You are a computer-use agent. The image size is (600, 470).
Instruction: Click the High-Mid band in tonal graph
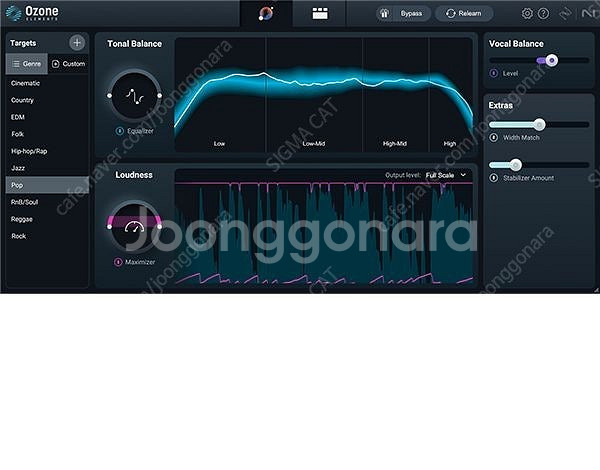point(395,95)
